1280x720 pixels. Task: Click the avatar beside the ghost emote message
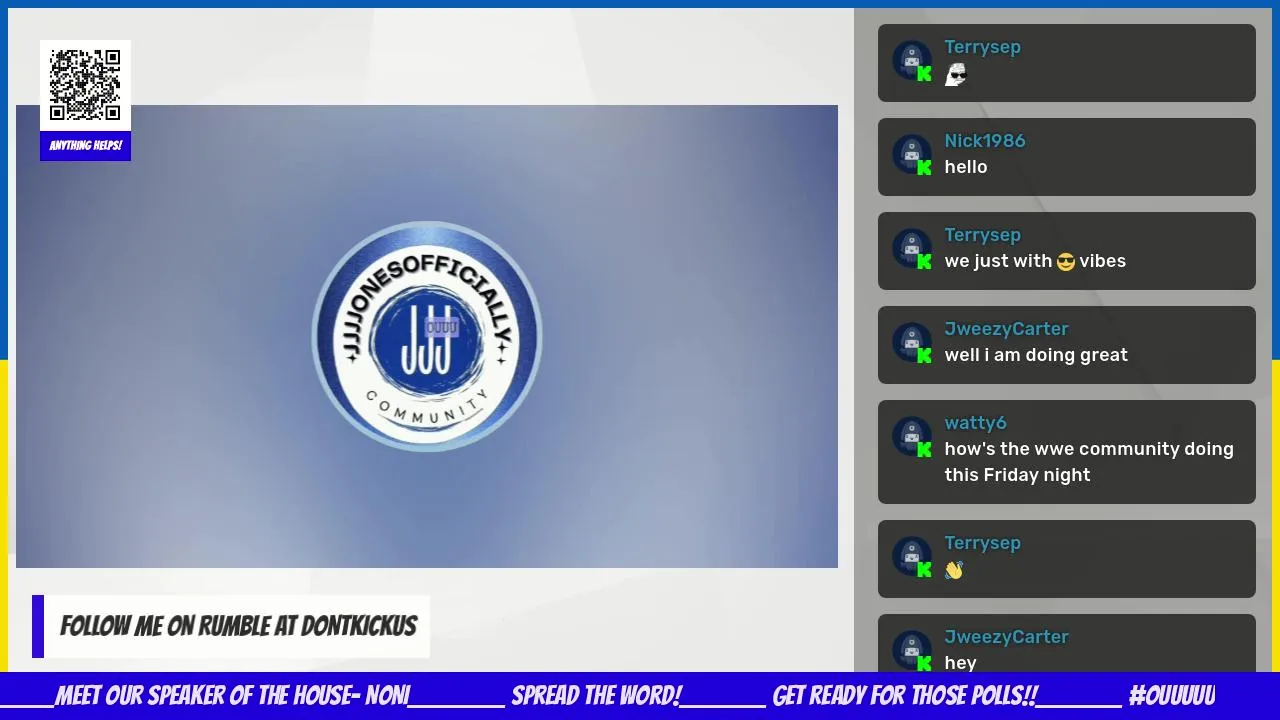pyautogui.click(x=912, y=60)
